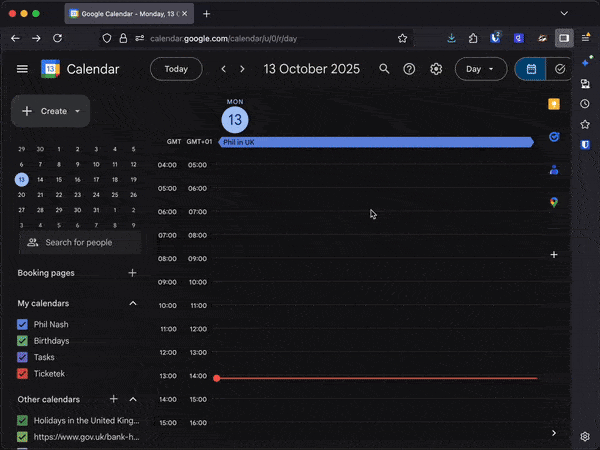600x450 pixels.
Task: Open the Day view dropdown
Action: click(x=480, y=69)
